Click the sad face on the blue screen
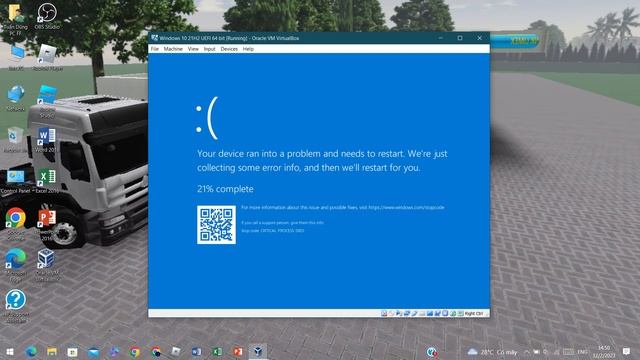640x360 pixels. (207, 118)
